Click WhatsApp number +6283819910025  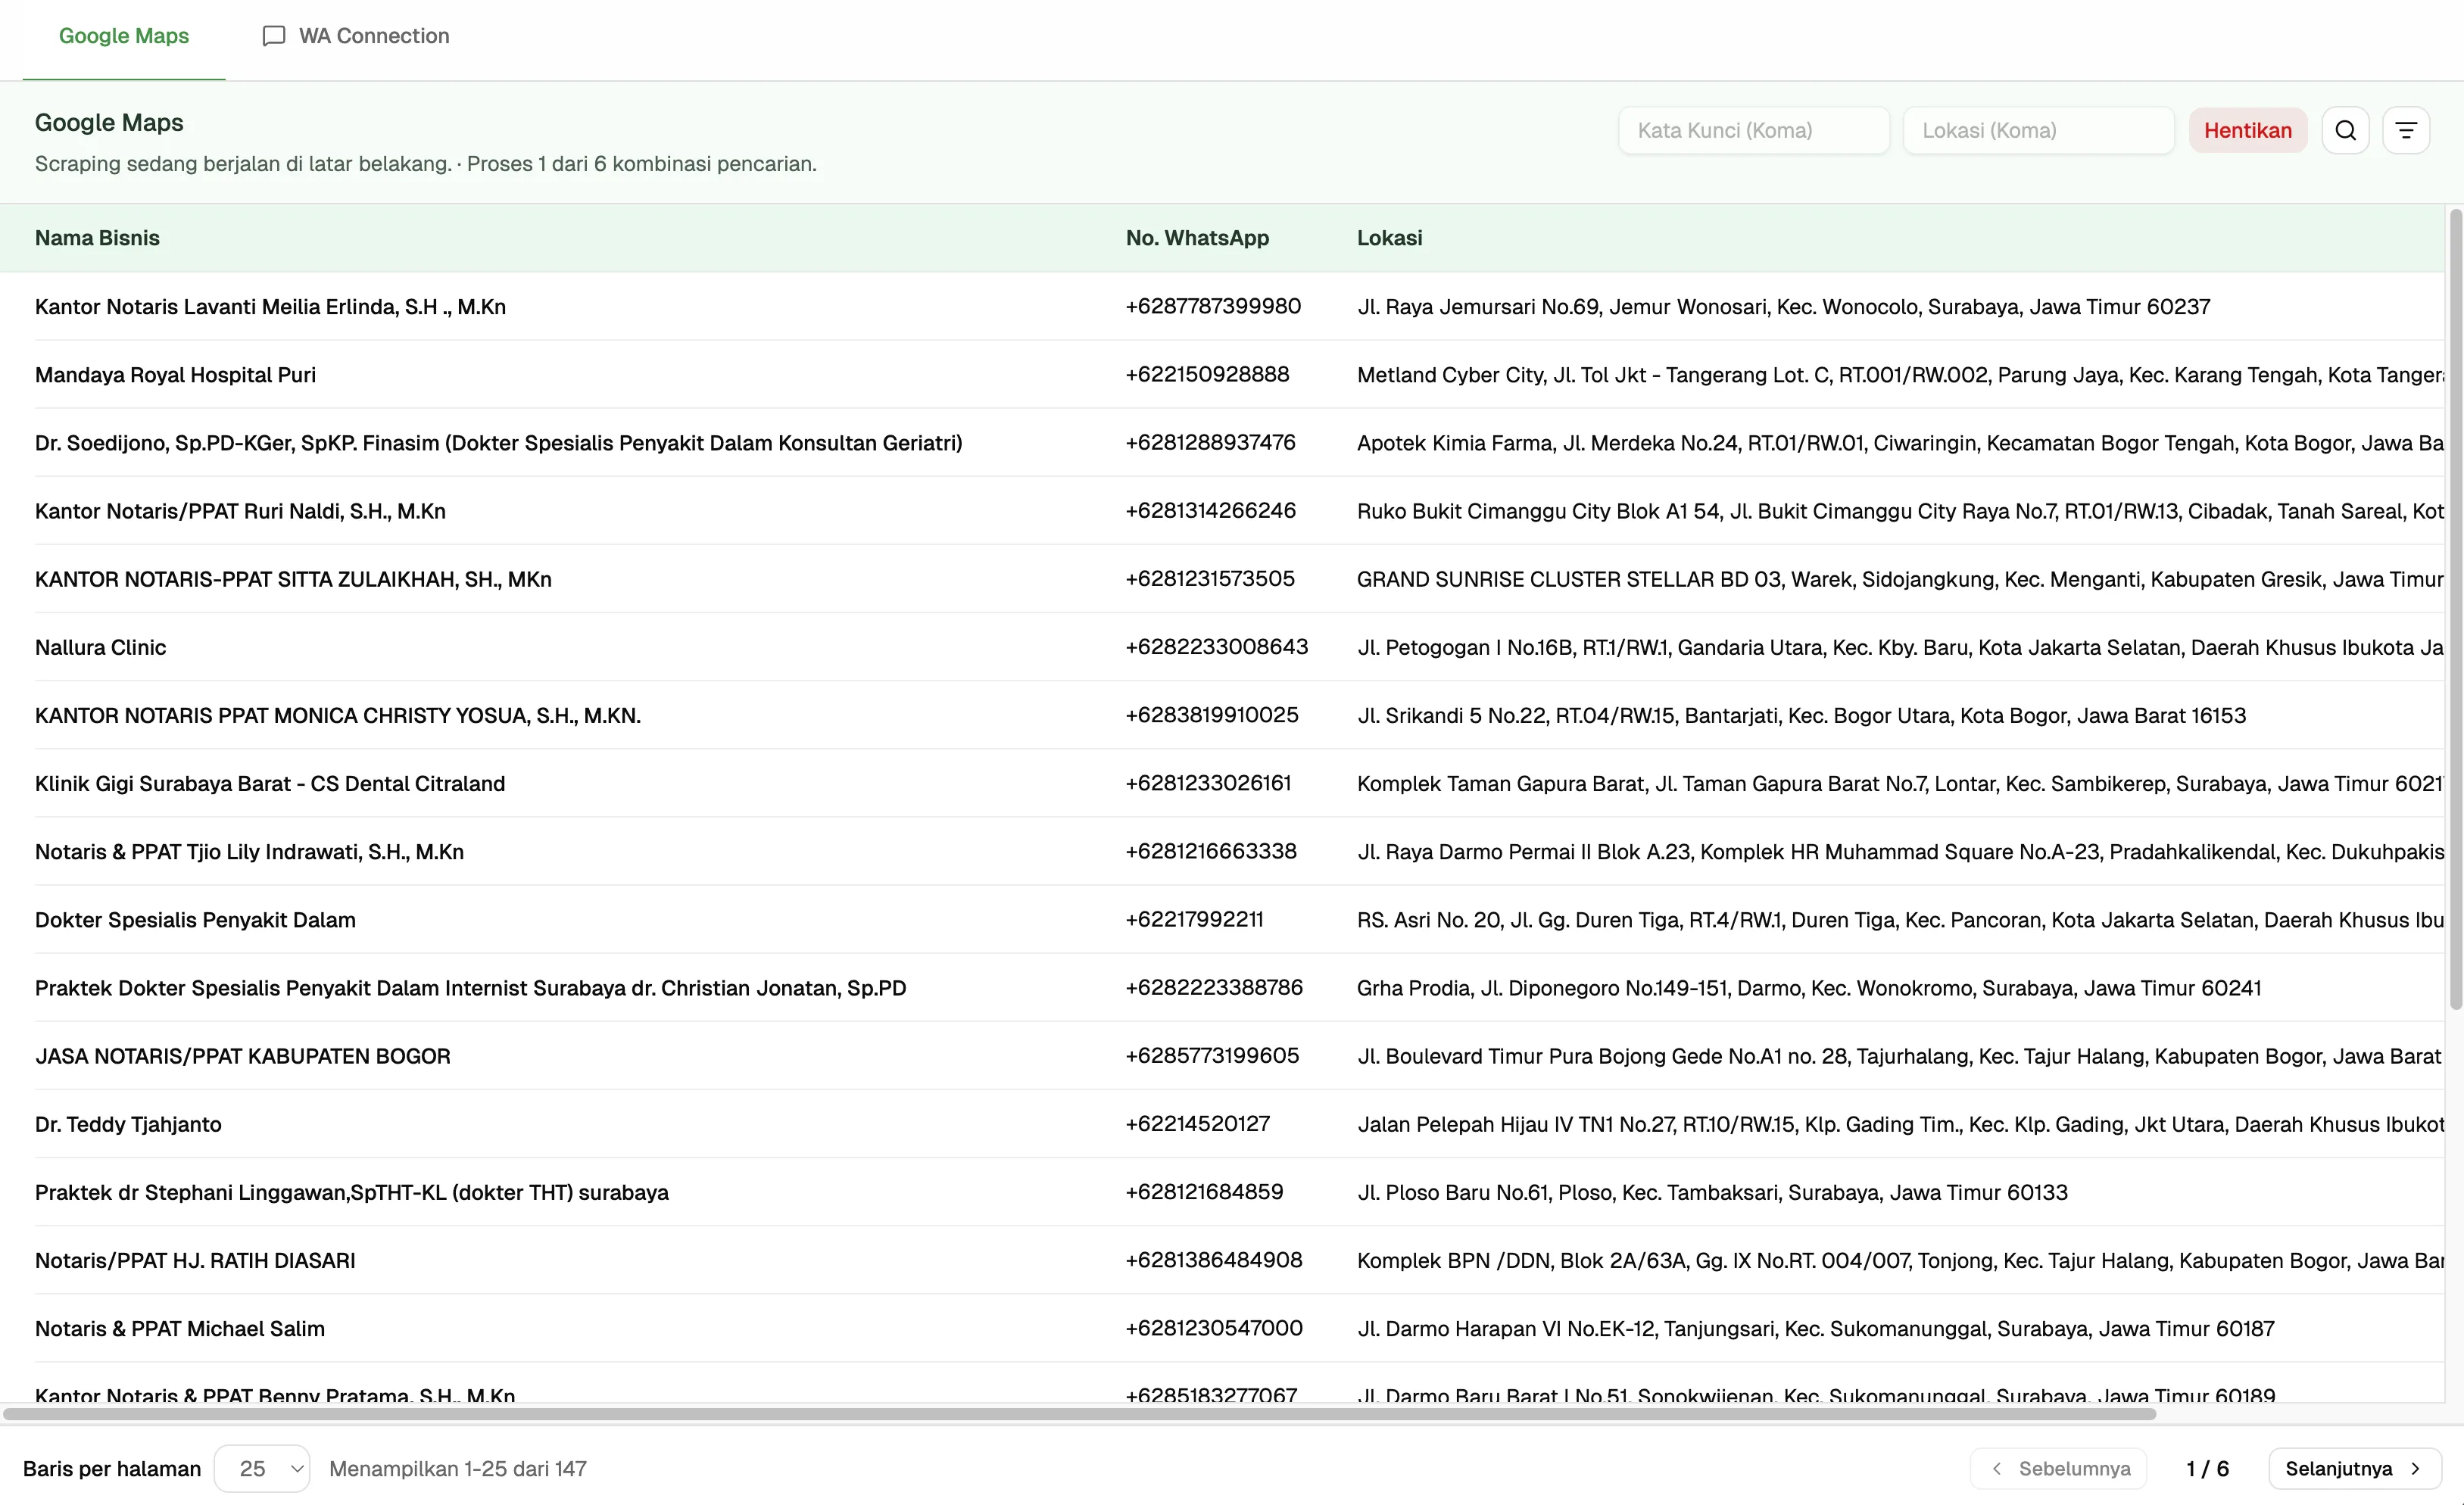coord(1212,714)
